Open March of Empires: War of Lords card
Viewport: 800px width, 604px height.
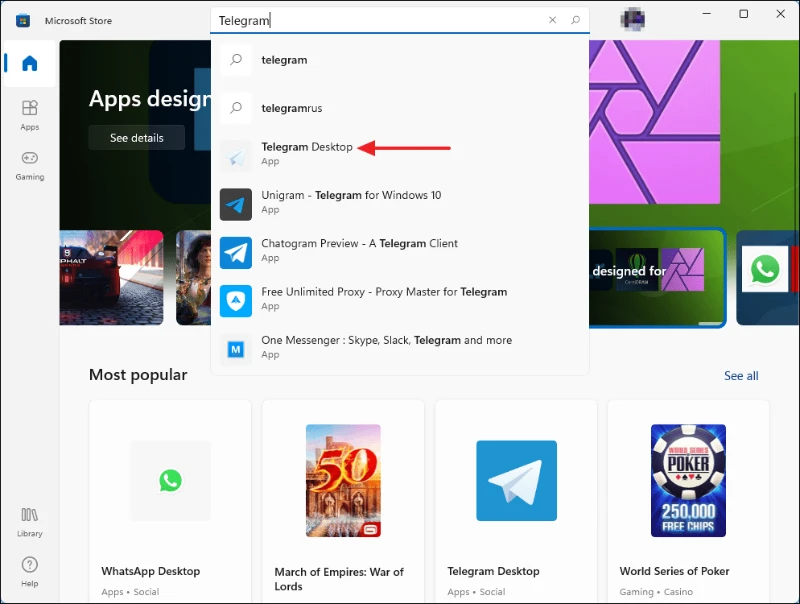(x=343, y=501)
